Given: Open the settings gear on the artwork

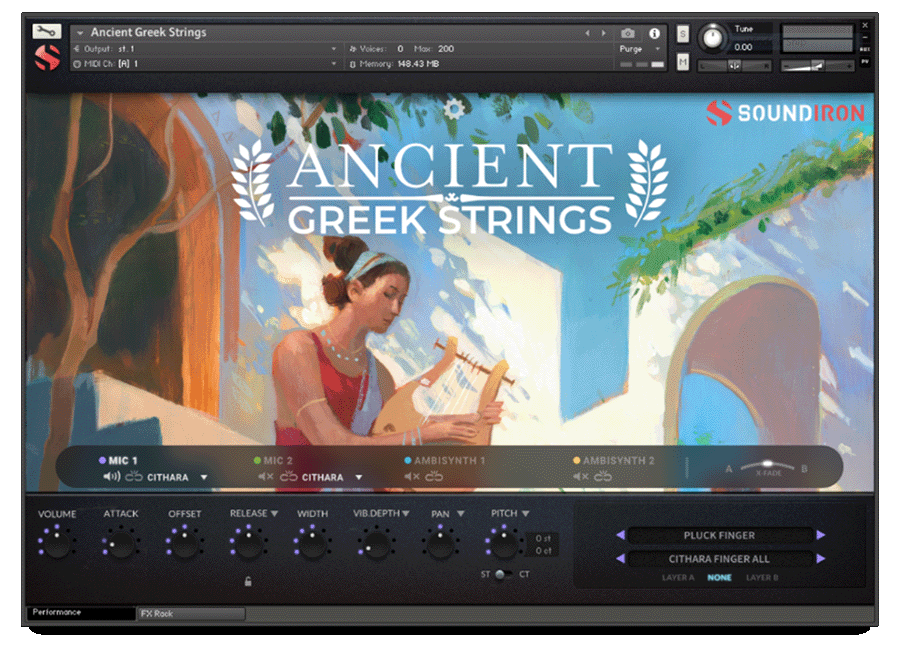Looking at the screenshot, I should pos(454,108).
